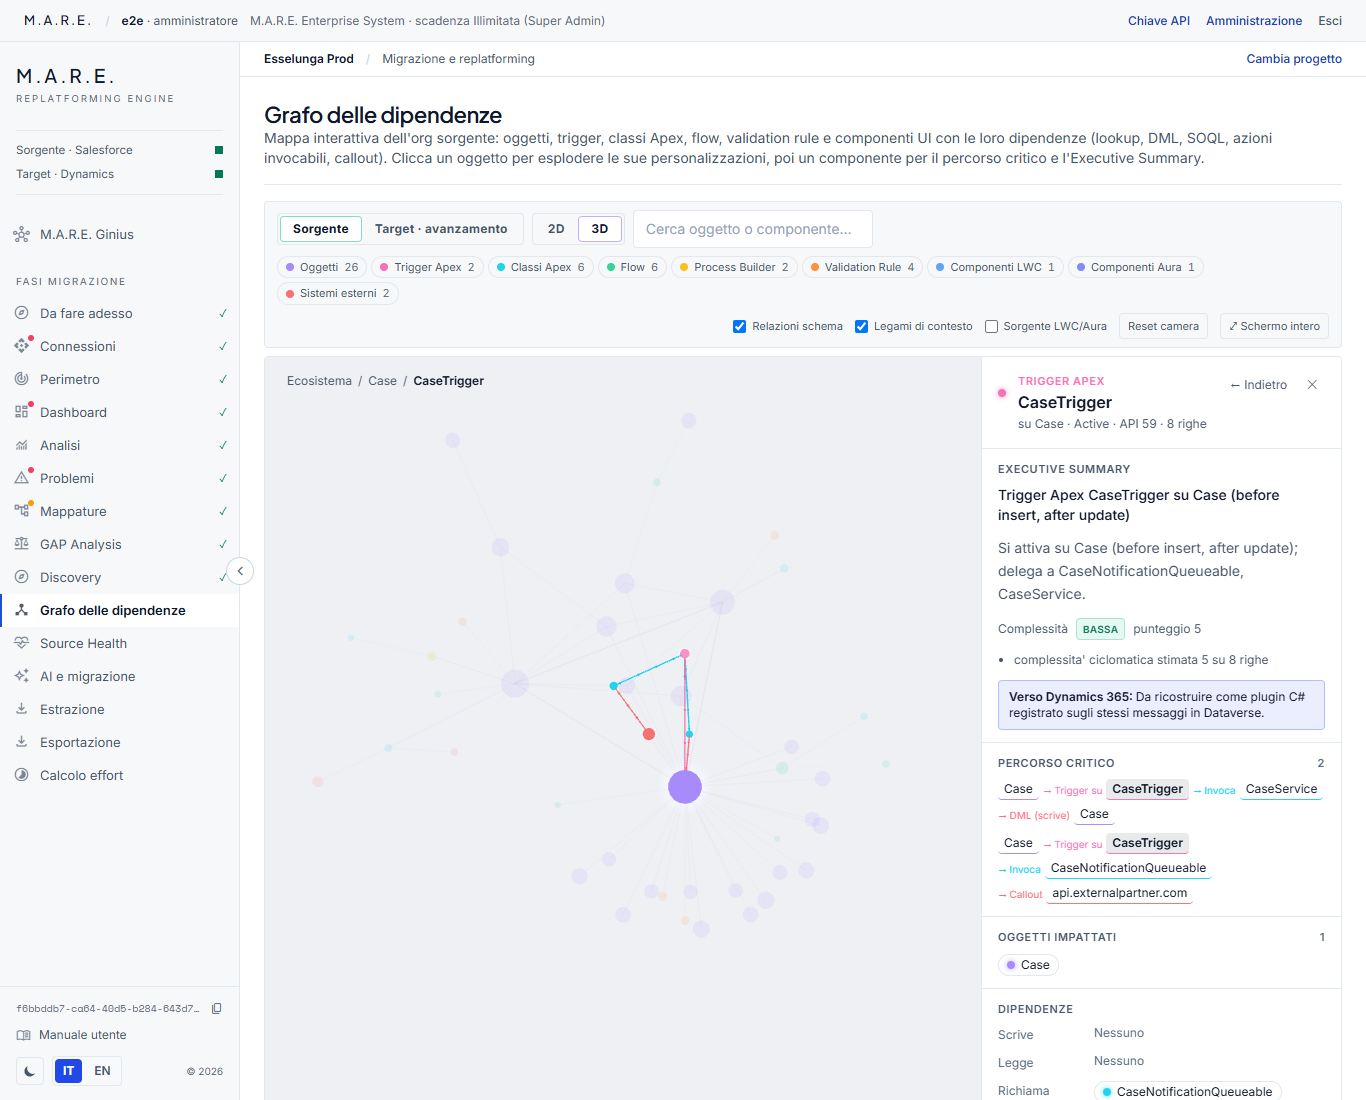Select Target · avanzamento tab

point(441,229)
